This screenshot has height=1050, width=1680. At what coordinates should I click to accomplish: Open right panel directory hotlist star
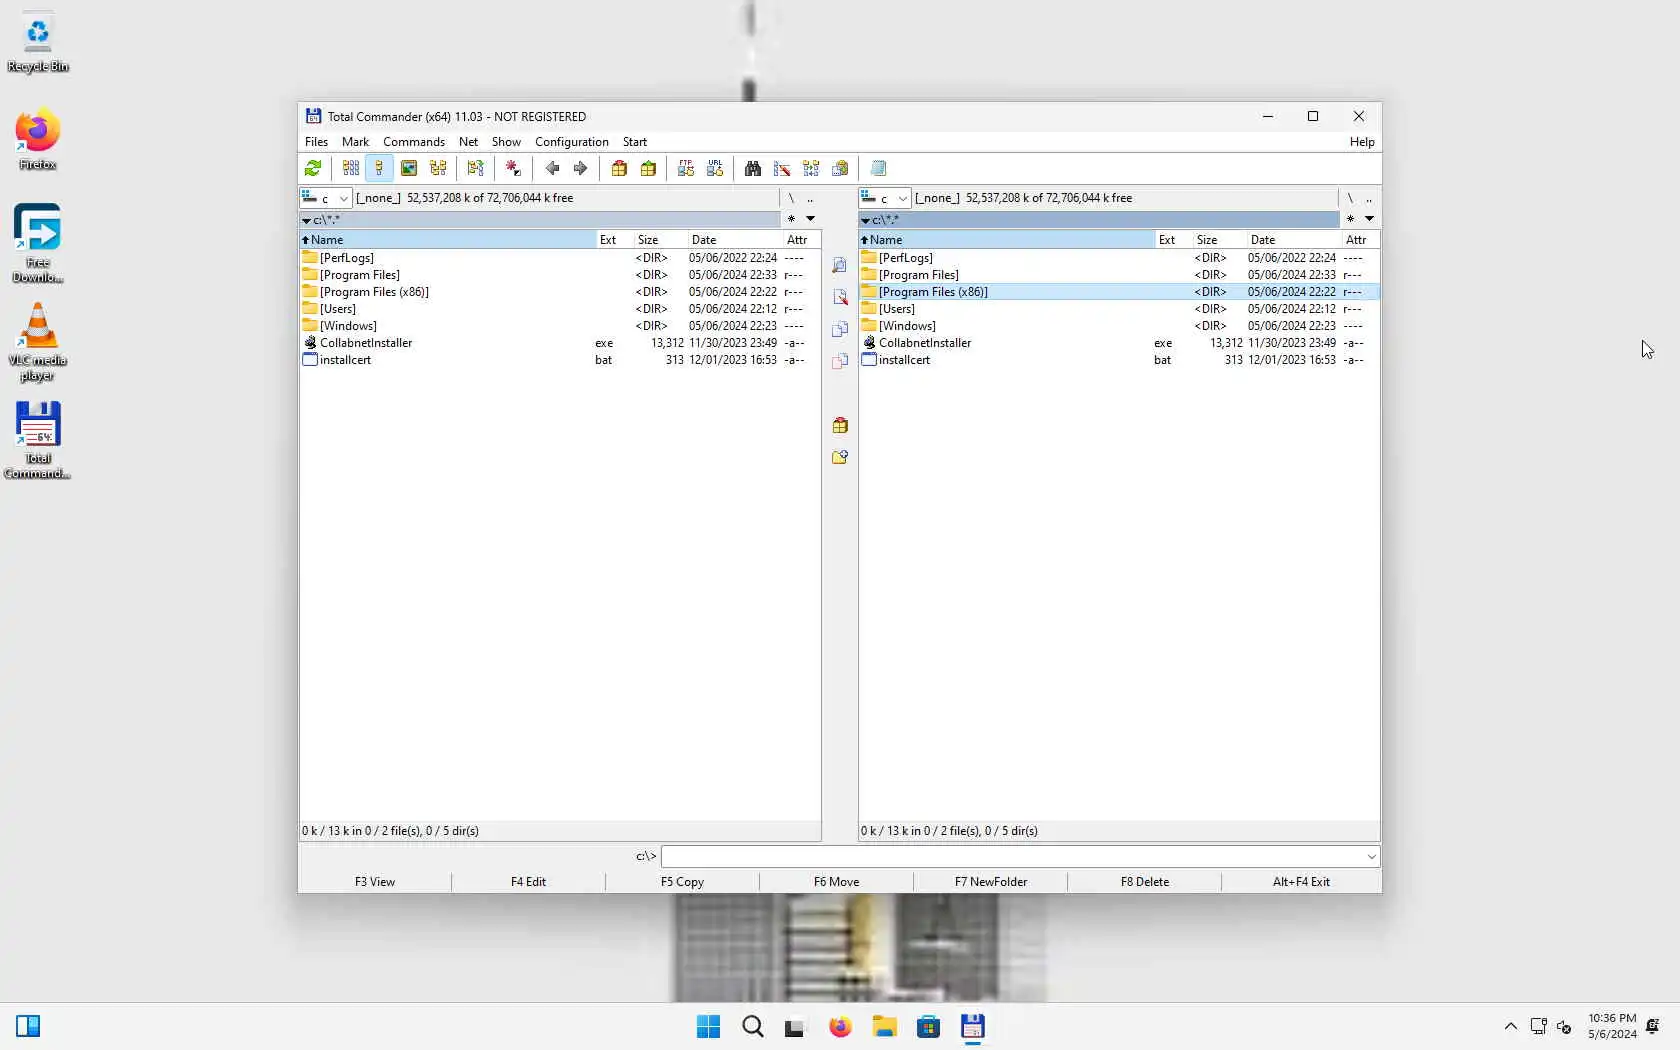pyautogui.click(x=1350, y=219)
